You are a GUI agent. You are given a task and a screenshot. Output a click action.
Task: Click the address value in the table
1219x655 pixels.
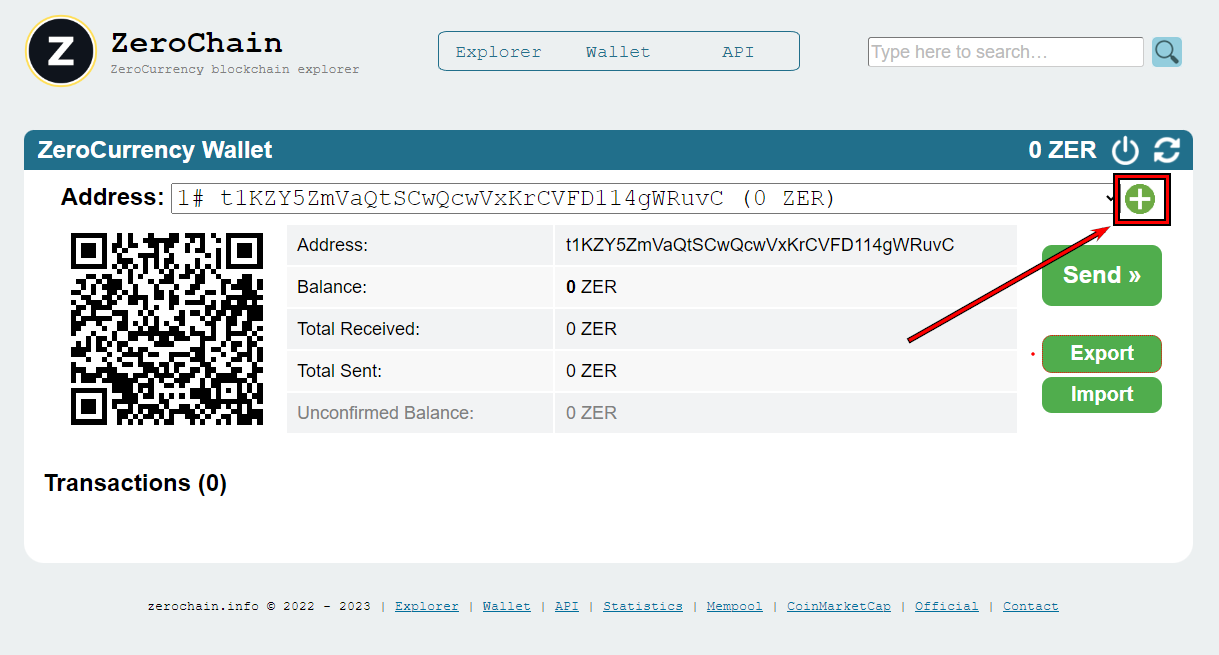coord(760,245)
